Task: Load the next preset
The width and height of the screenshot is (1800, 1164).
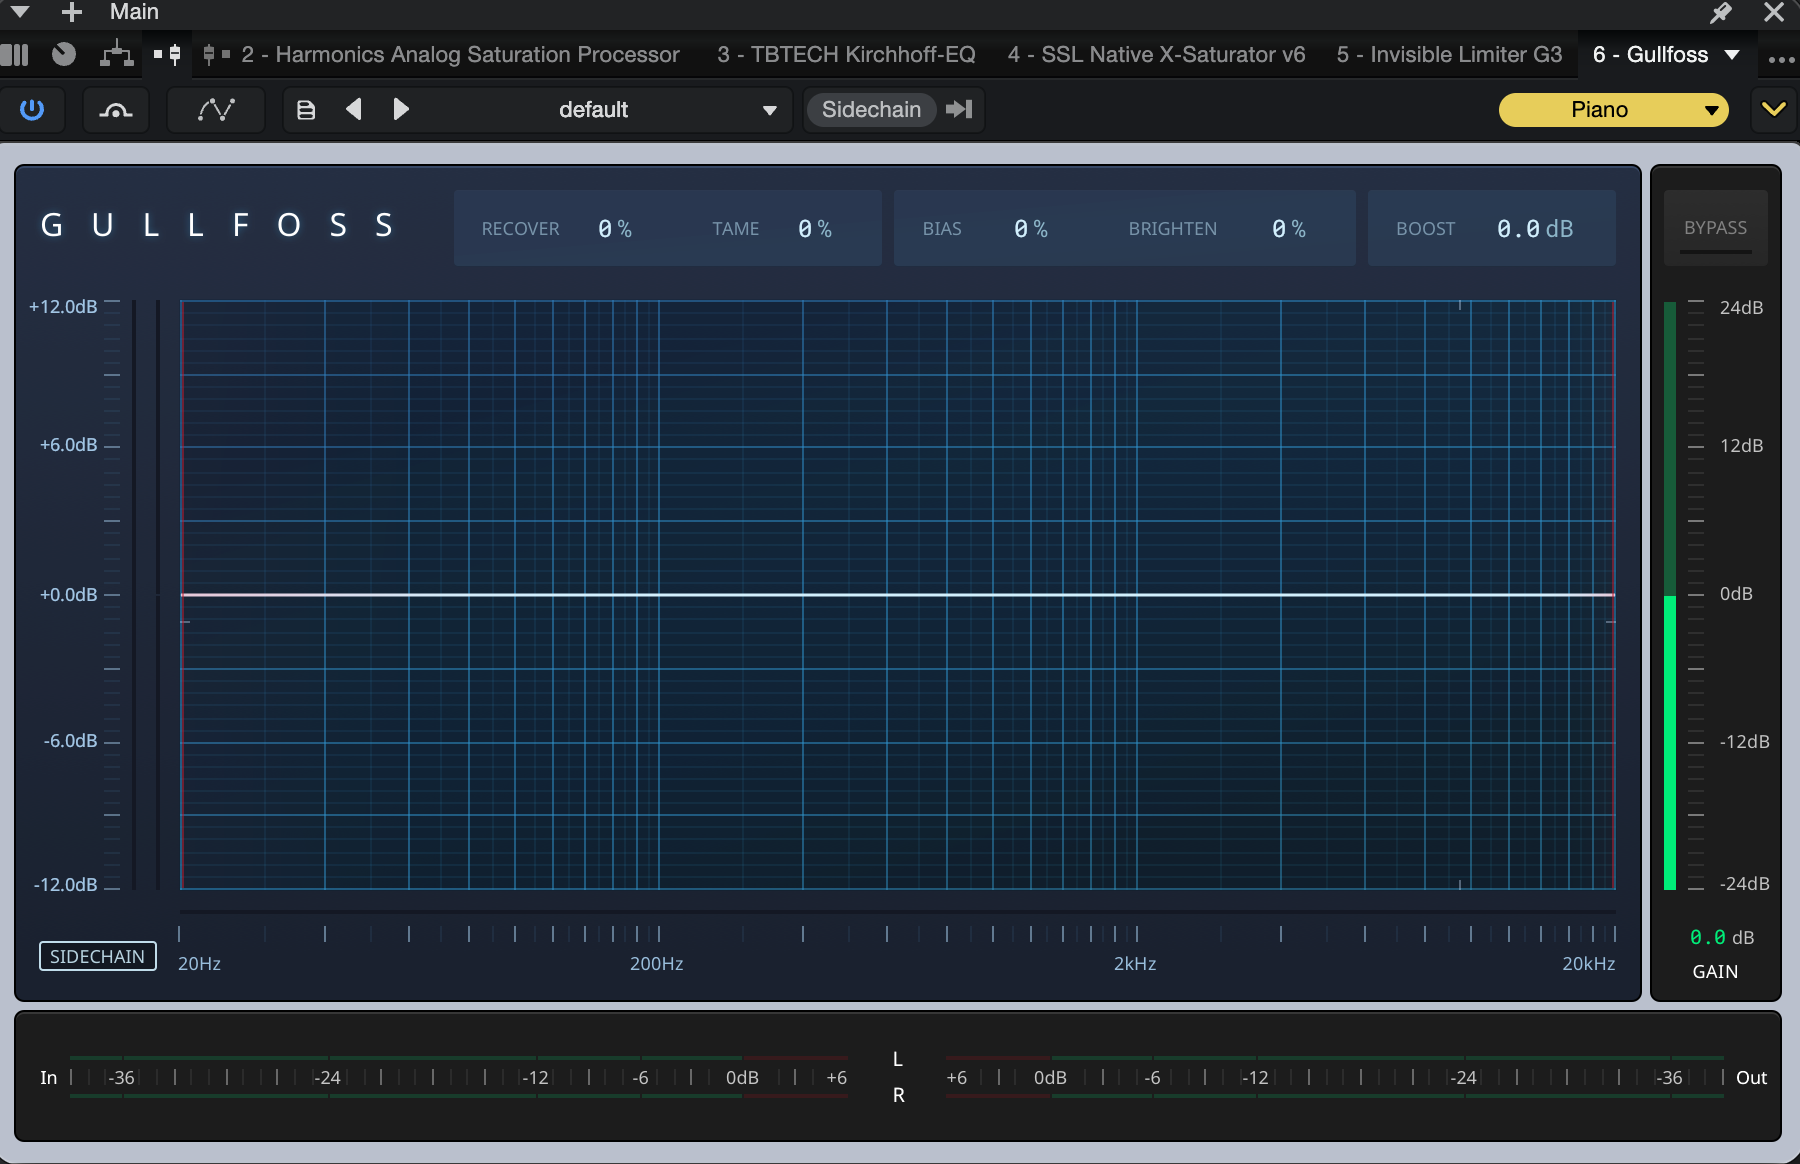Action: pos(401,109)
